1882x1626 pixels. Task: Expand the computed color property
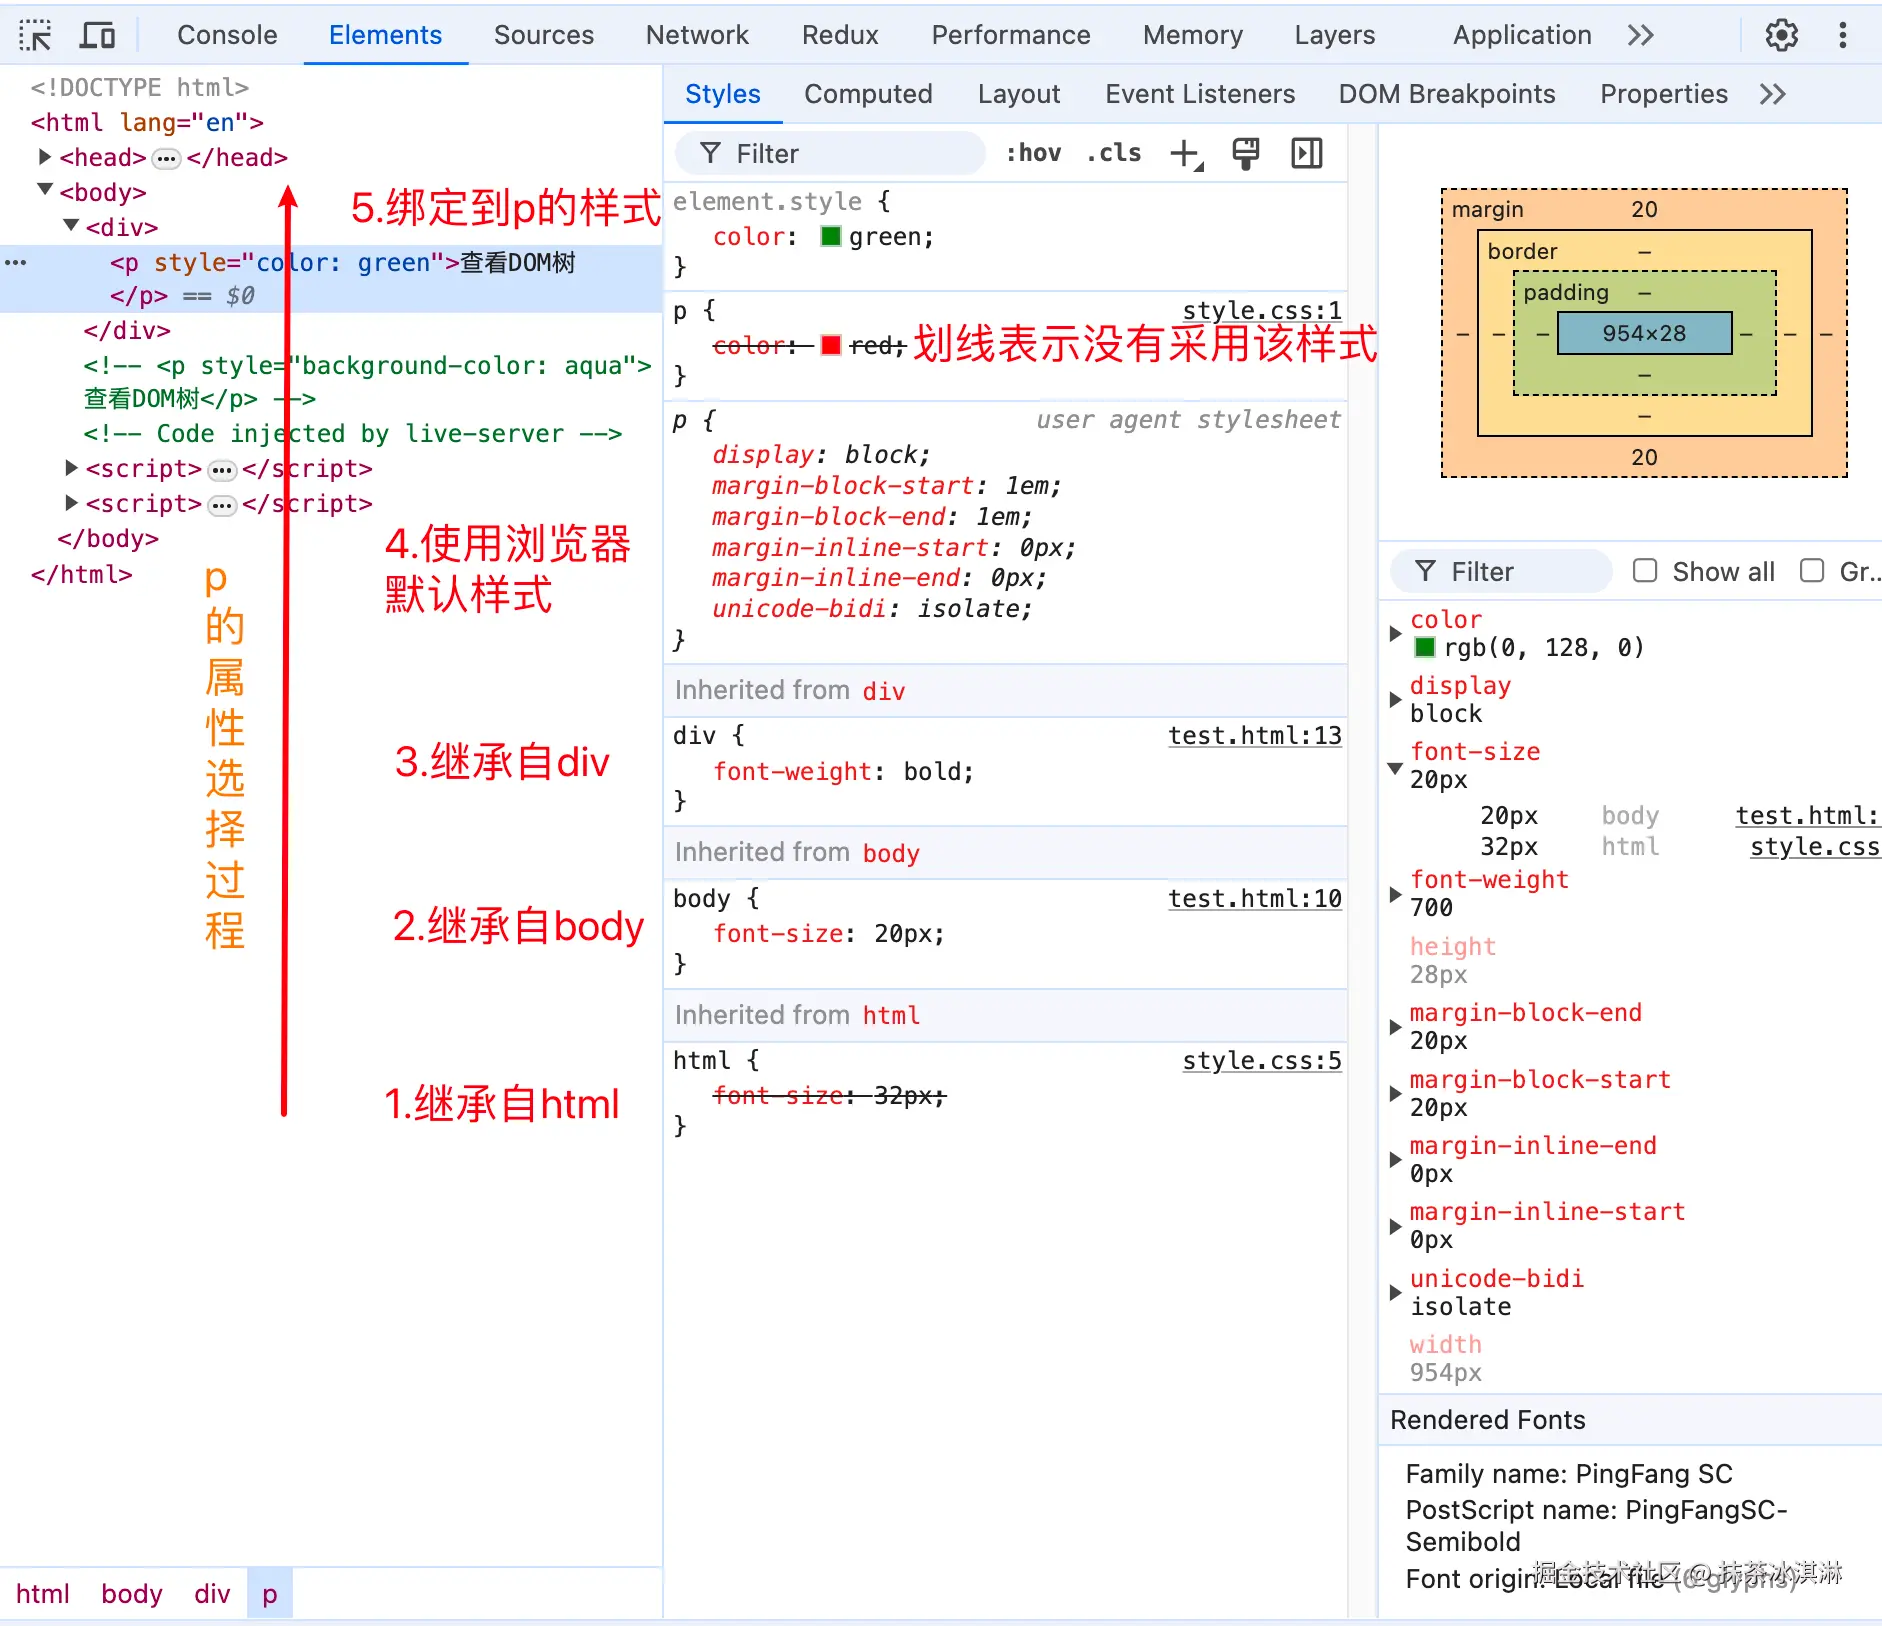tap(1395, 633)
